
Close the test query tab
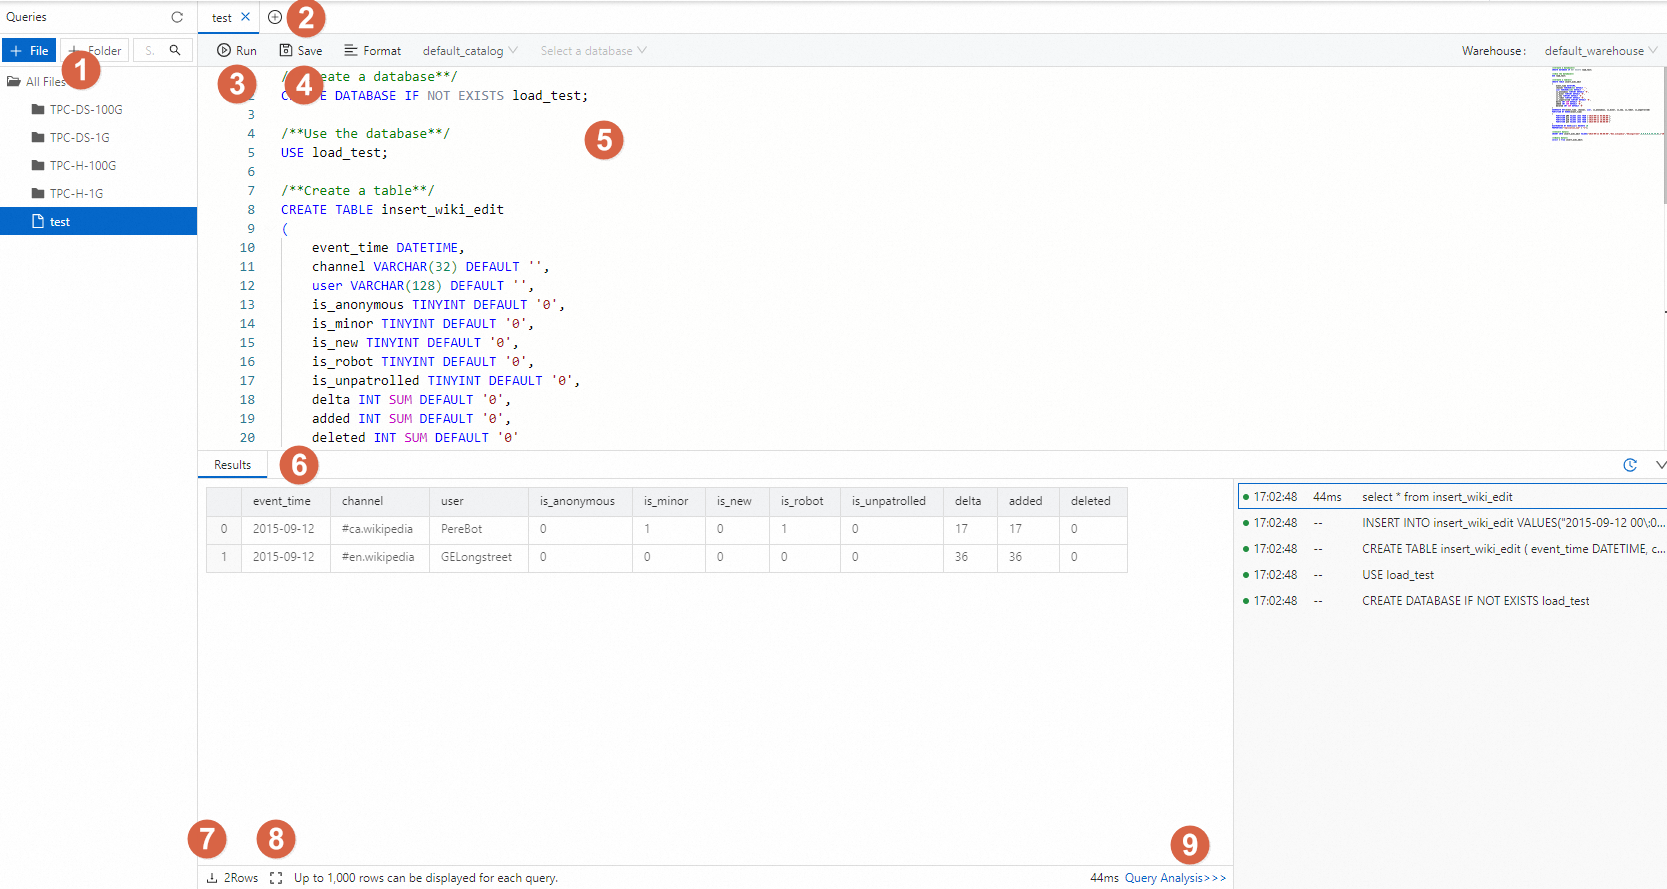(x=245, y=17)
